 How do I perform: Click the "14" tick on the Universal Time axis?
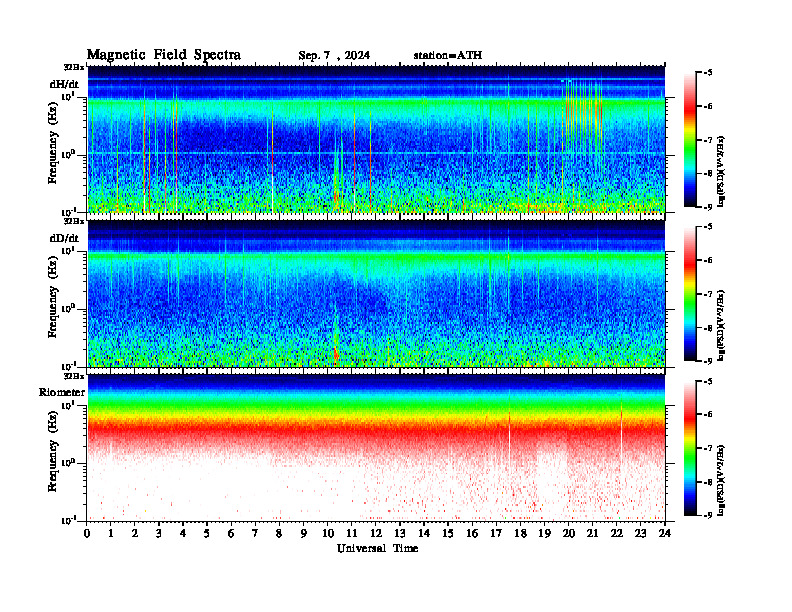click(424, 534)
